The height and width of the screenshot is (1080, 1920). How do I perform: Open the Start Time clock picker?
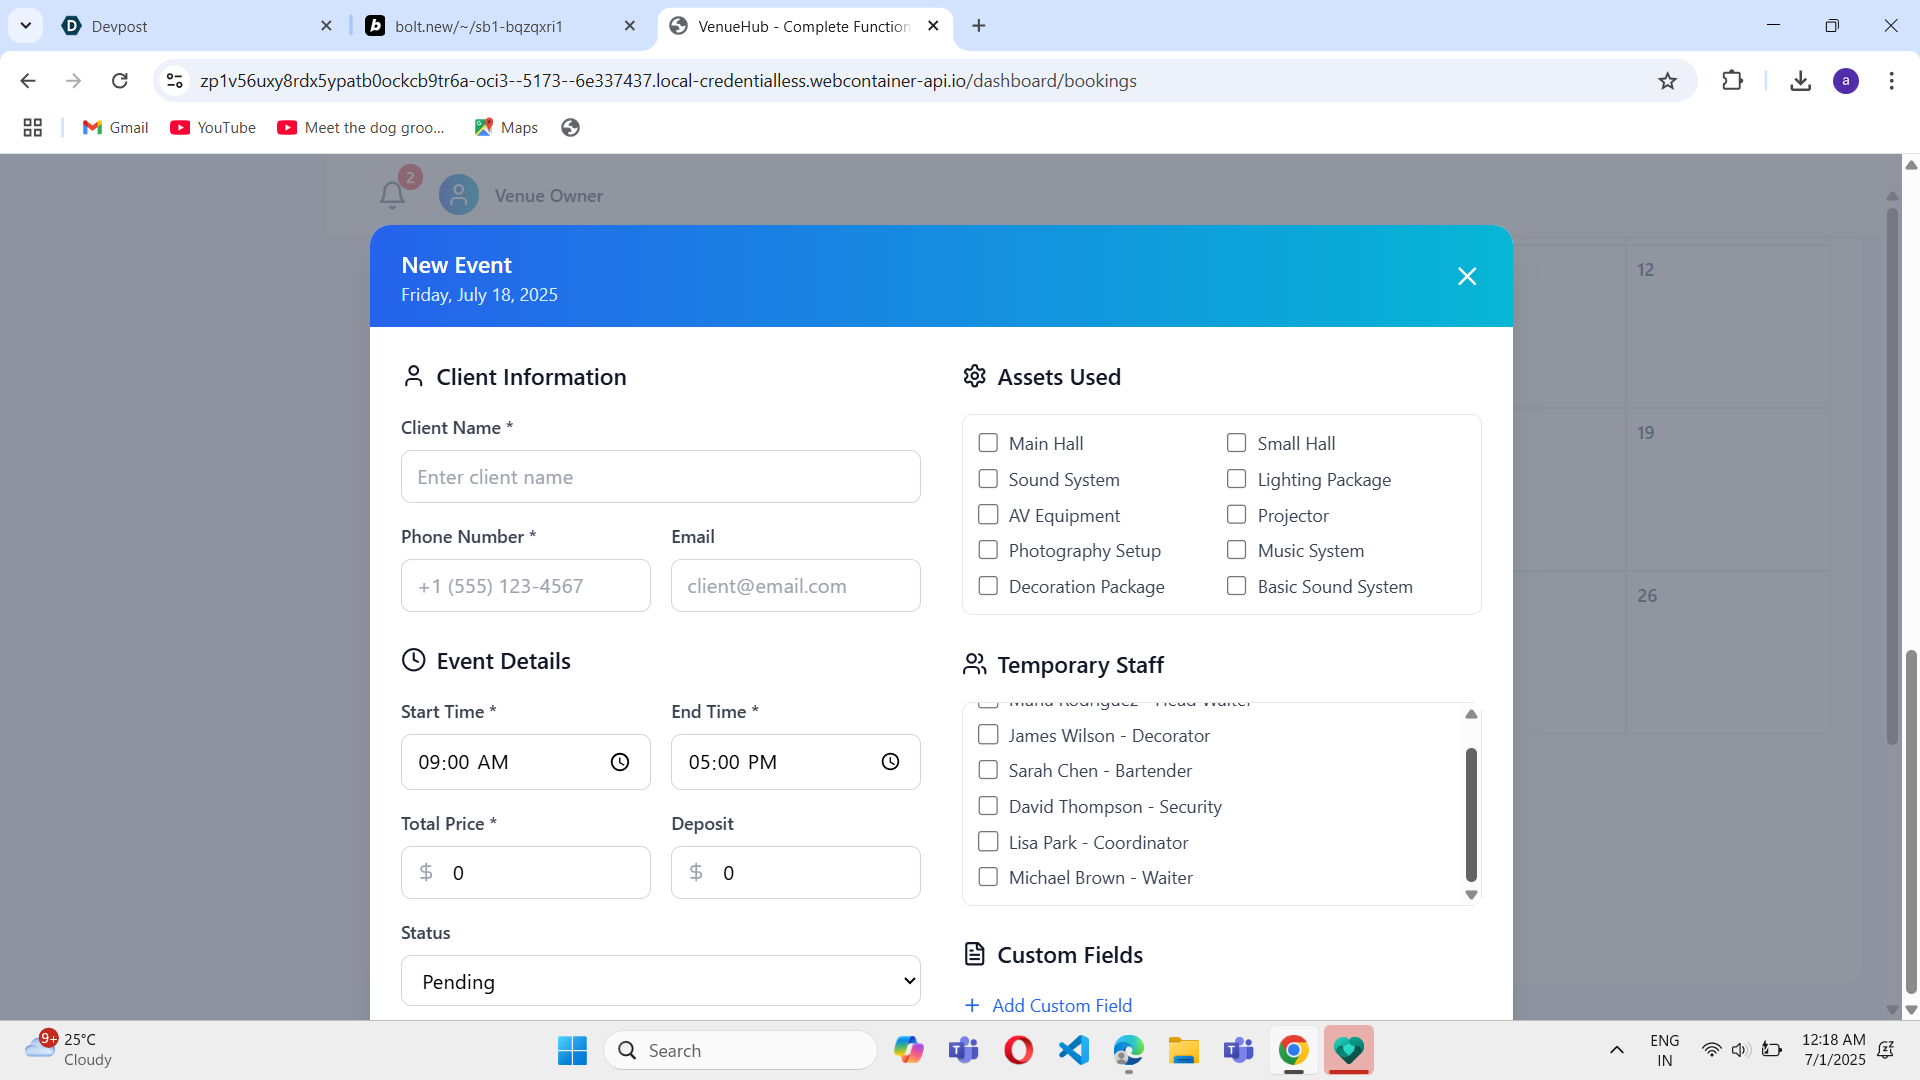pyautogui.click(x=620, y=762)
